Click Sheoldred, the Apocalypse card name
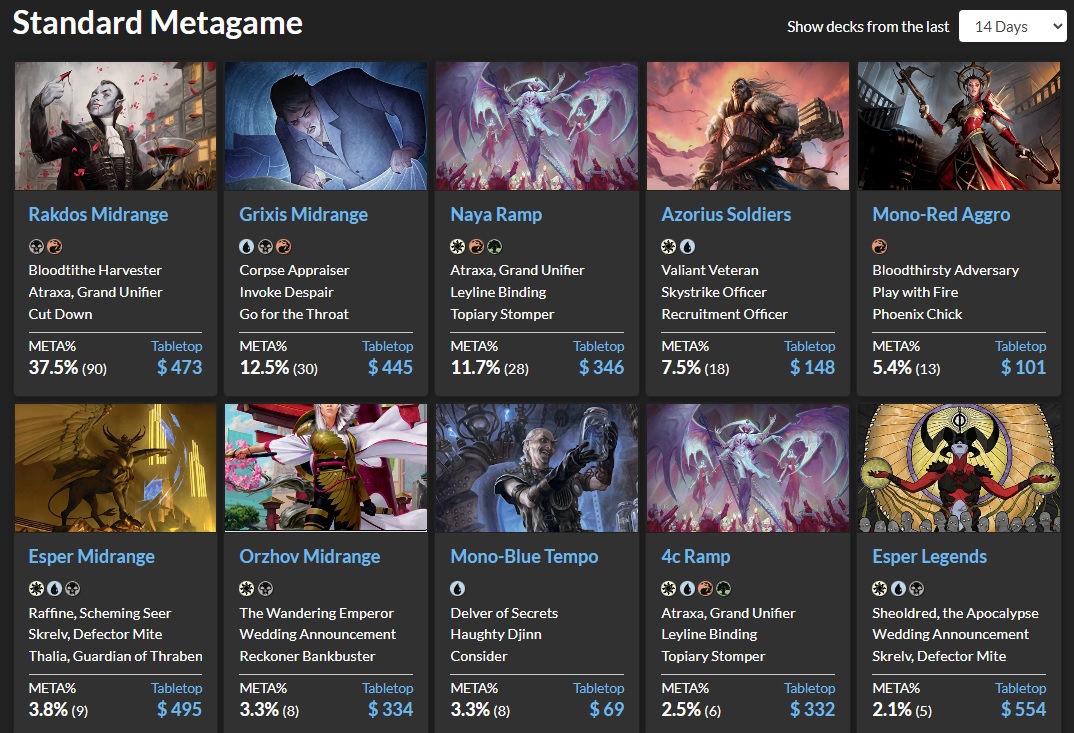This screenshot has height=733, width=1074. (x=955, y=613)
